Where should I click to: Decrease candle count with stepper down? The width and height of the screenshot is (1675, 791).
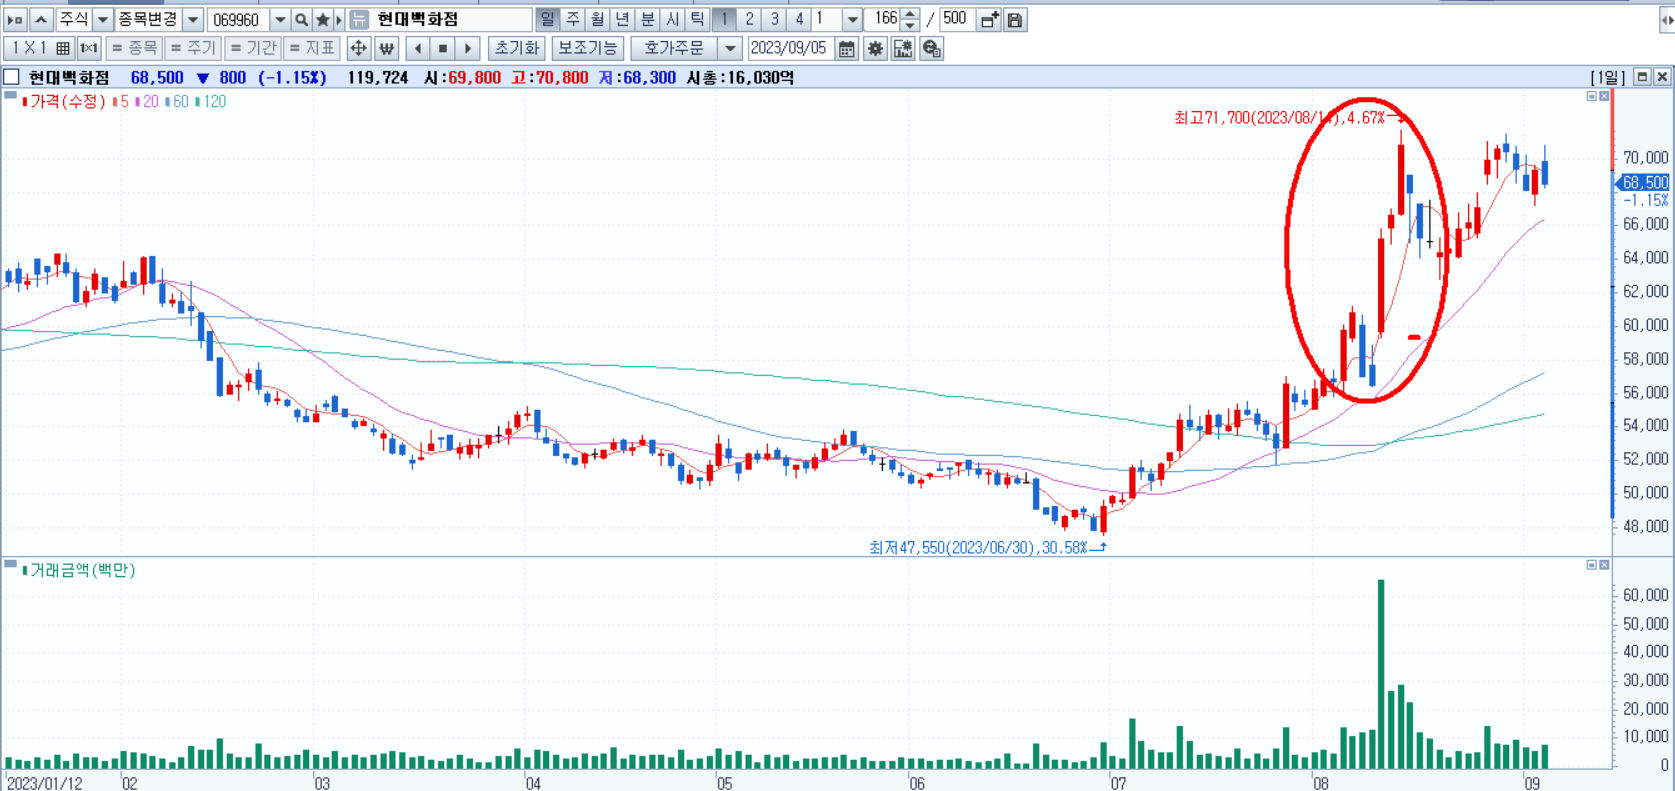click(910, 25)
